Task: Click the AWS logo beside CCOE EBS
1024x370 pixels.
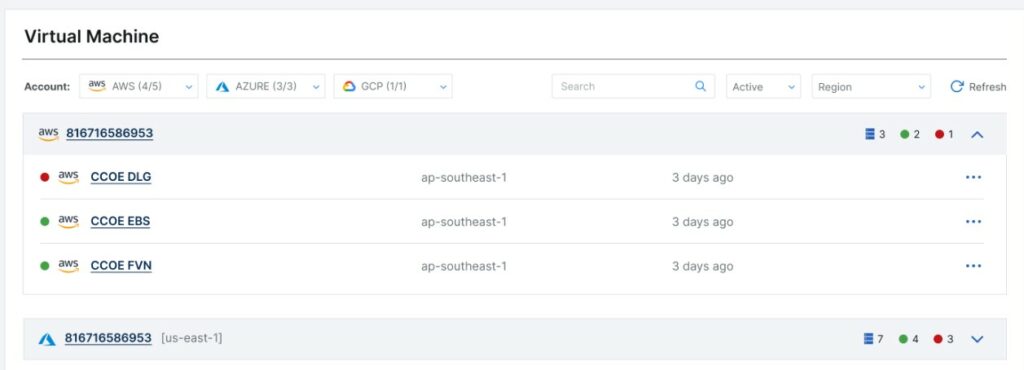Action: [x=69, y=222]
